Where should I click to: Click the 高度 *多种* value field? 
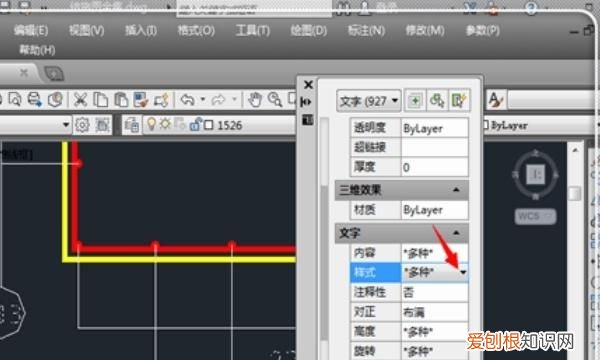tap(434, 332)
